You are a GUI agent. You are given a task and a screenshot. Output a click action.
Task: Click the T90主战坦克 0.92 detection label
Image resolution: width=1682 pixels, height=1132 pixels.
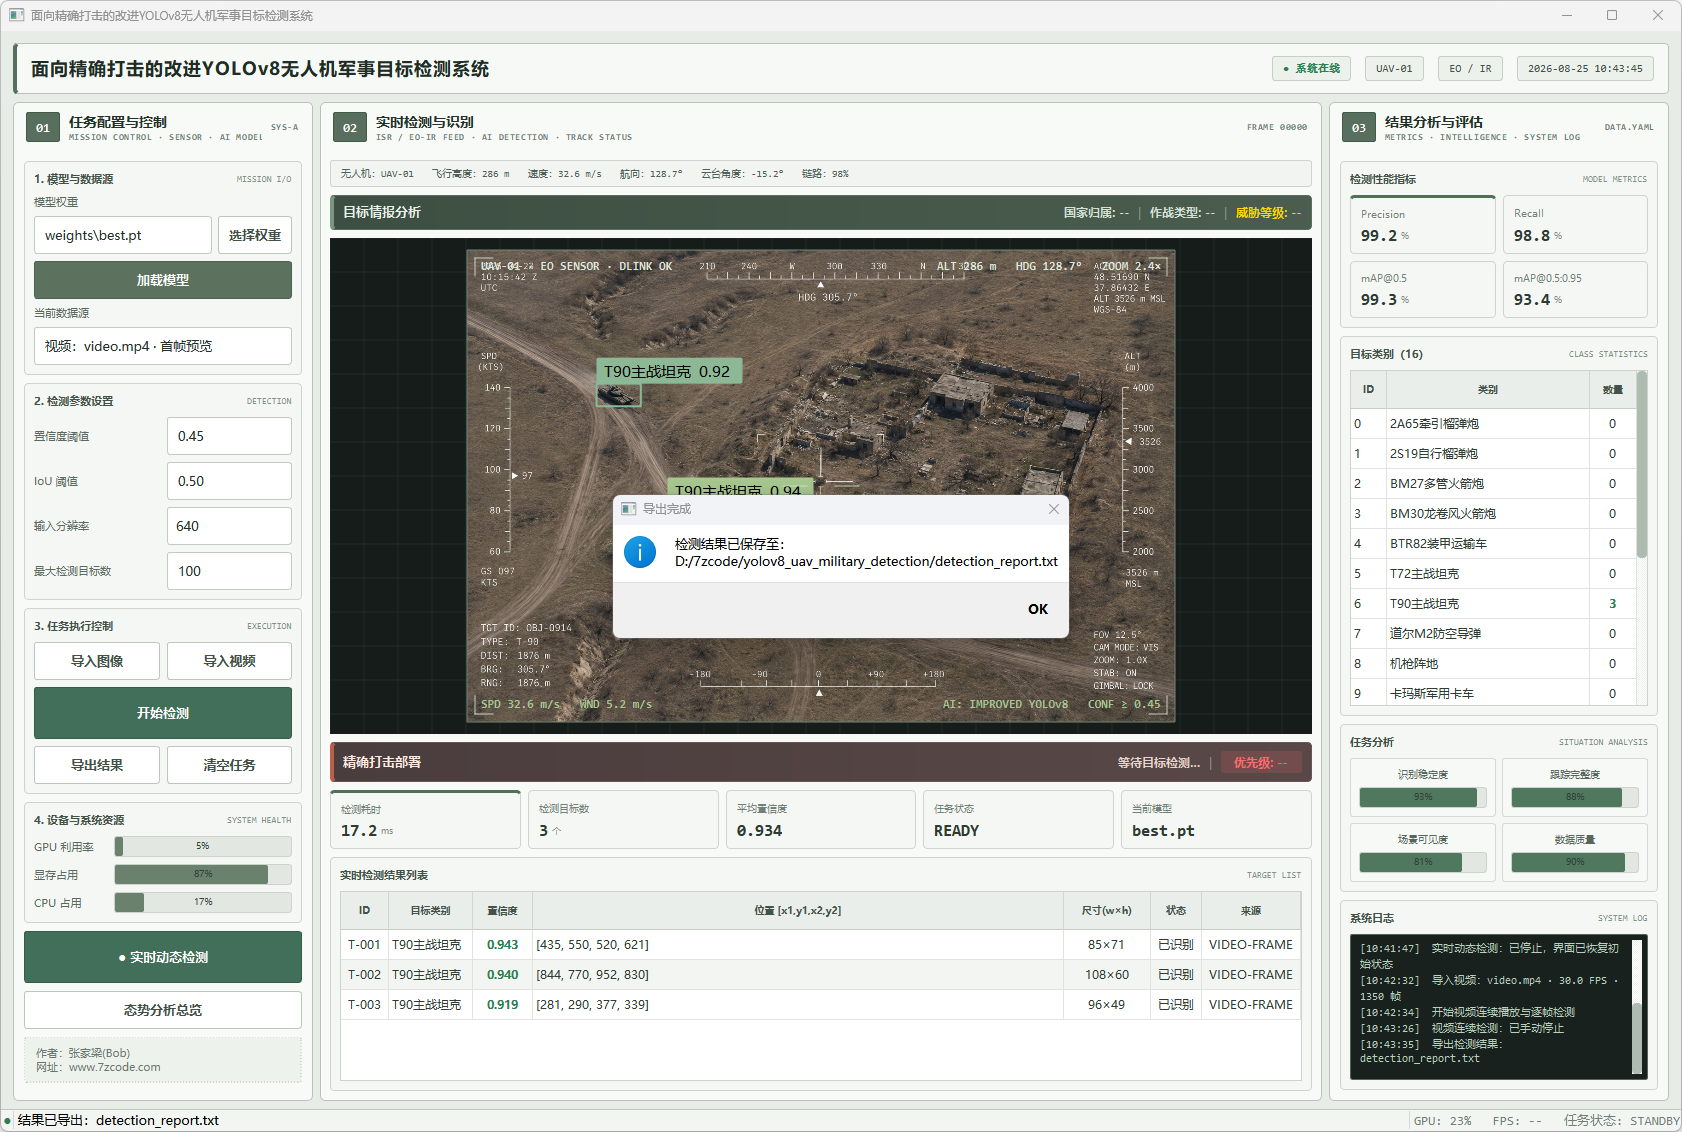point(667,372)
